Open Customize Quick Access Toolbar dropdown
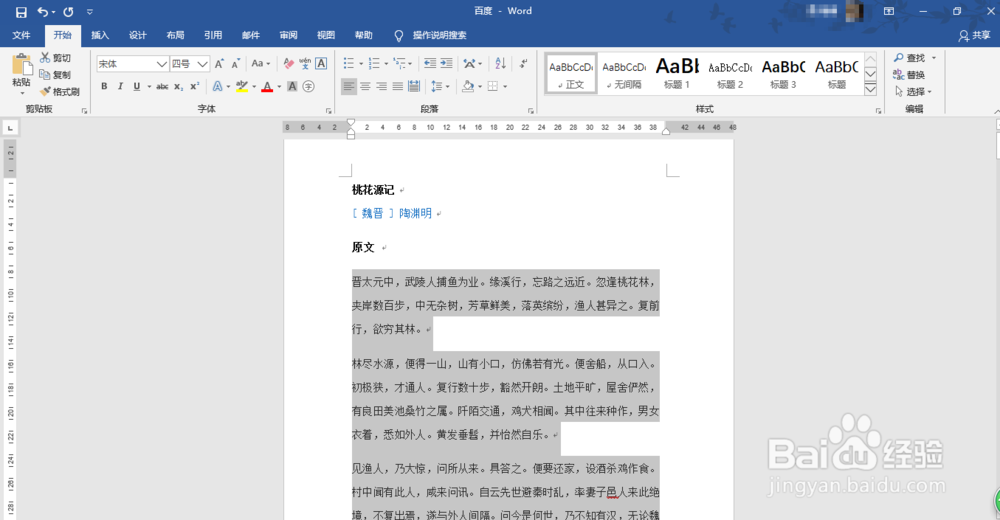The height and width of the screenshot is (520, 1000). (90, 11)
